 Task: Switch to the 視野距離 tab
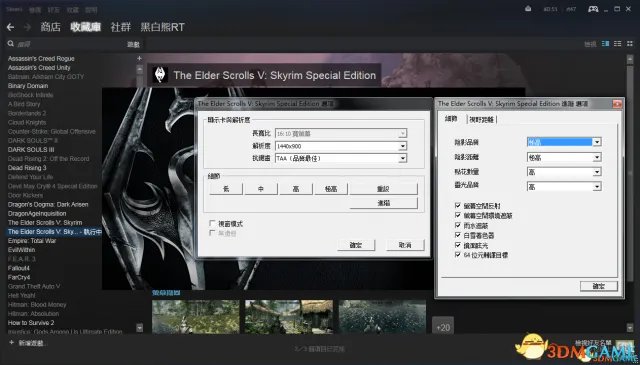(x=482, y=120)
